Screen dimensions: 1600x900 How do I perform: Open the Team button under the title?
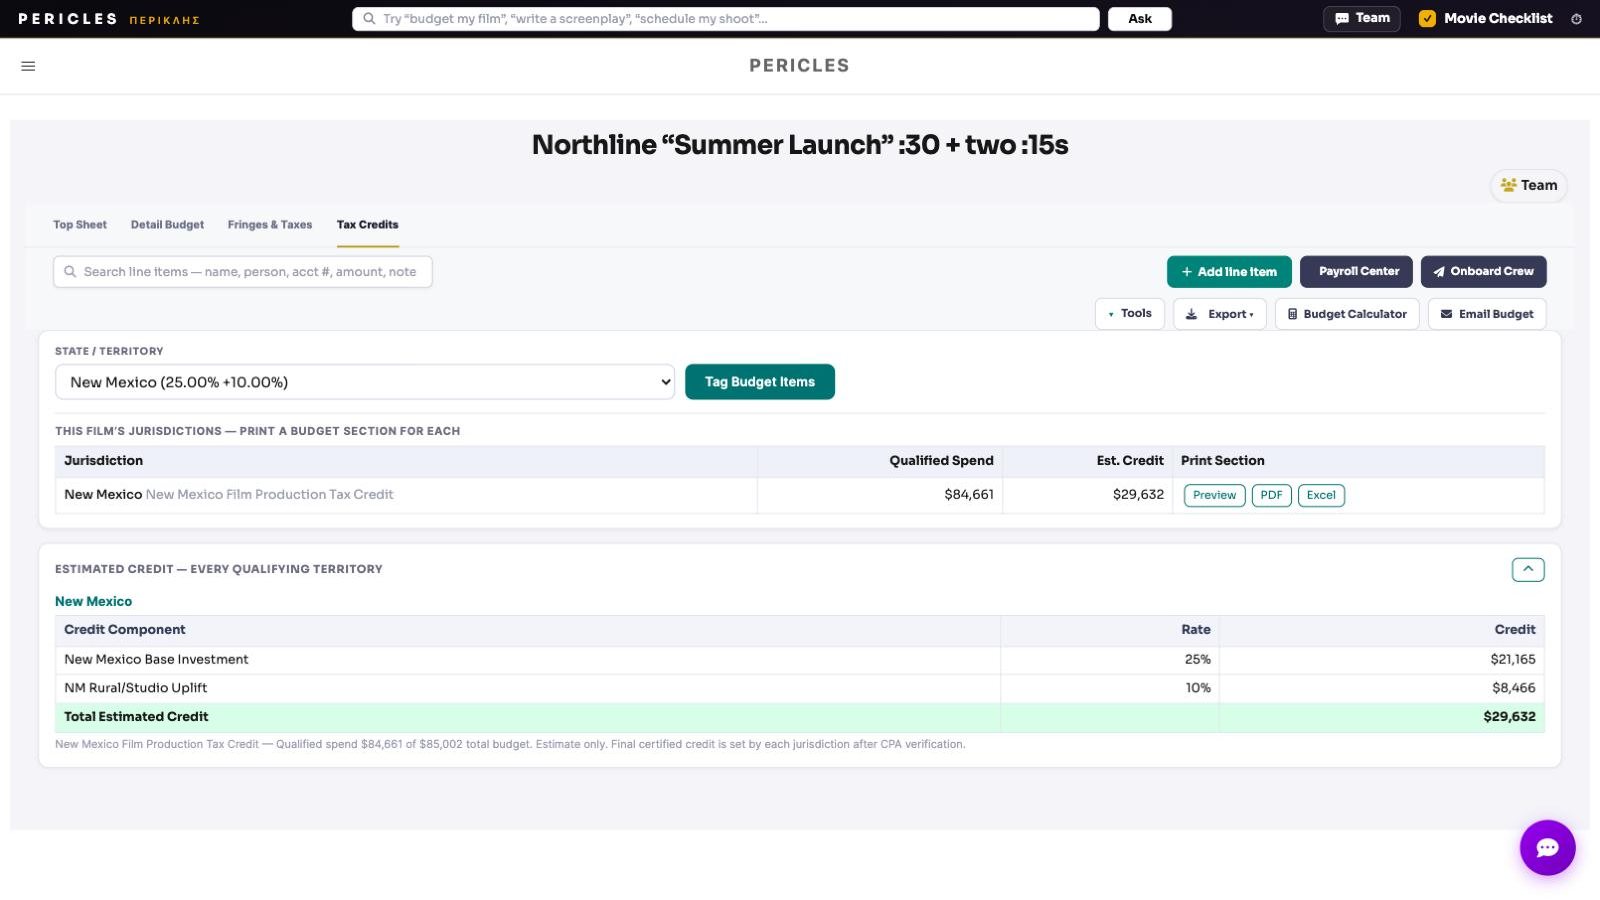pyautogui.click(x=1529, y=186)
